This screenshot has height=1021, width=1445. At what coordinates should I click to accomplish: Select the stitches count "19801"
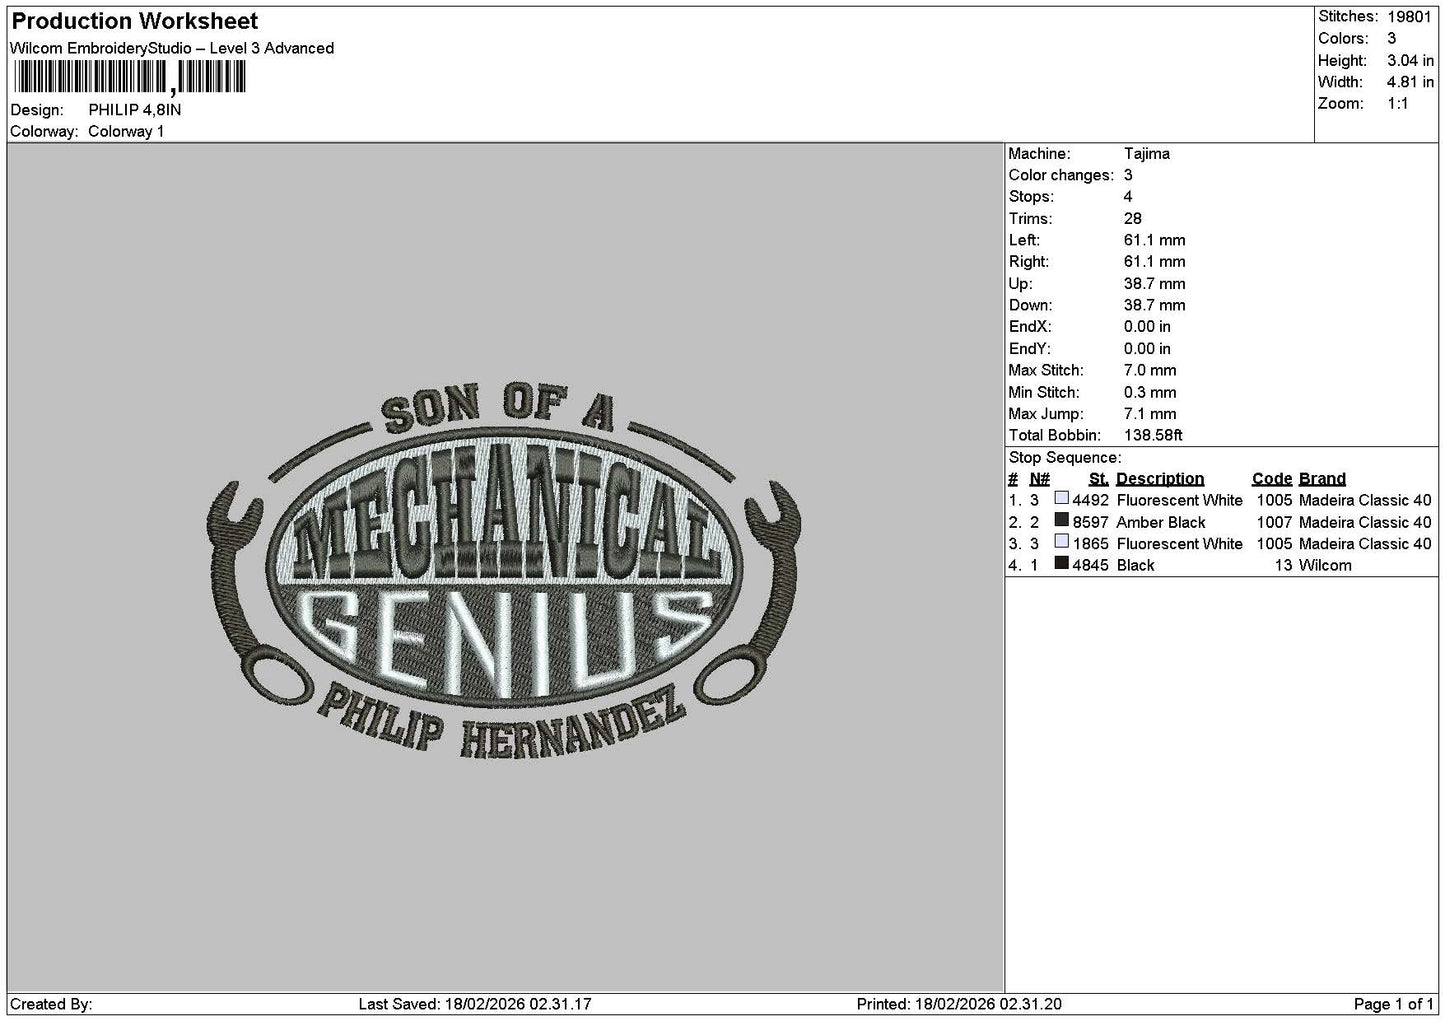[1409, 17]
